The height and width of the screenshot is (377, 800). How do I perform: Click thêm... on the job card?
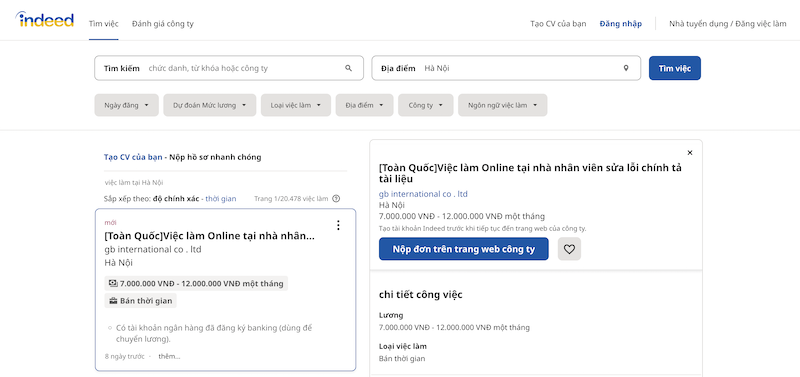169,356
